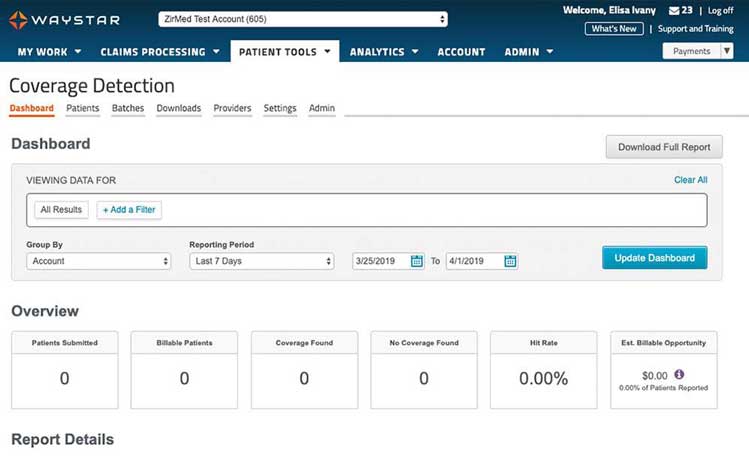749x457 pixels.
Task: Switch to the Patients tab
Action: (x=82, y=108)
